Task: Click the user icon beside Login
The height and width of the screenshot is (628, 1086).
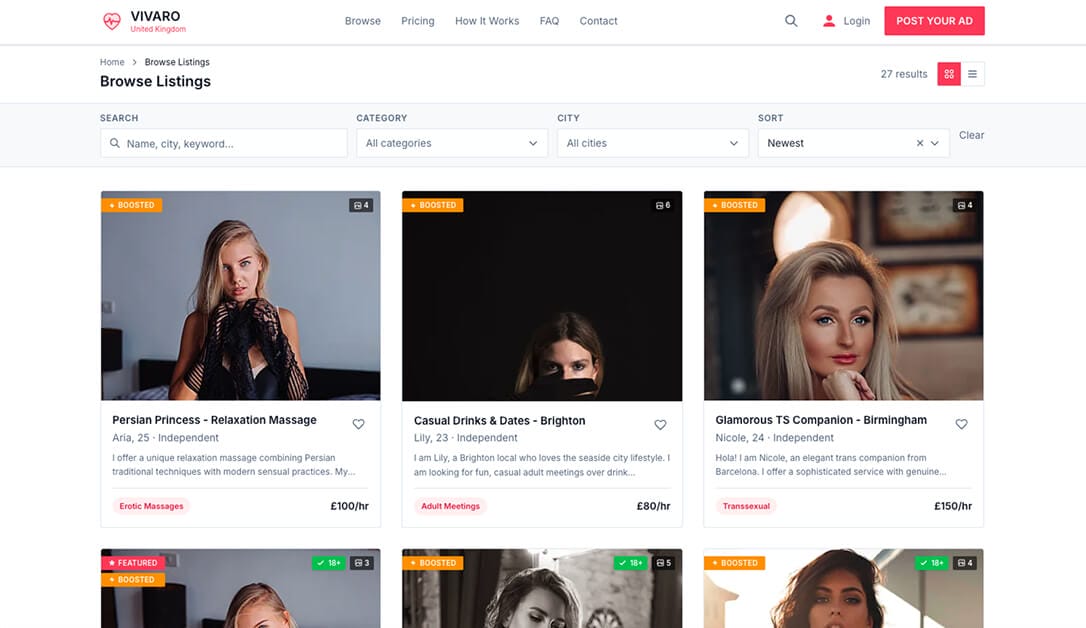Action: (x=828, y=21)
